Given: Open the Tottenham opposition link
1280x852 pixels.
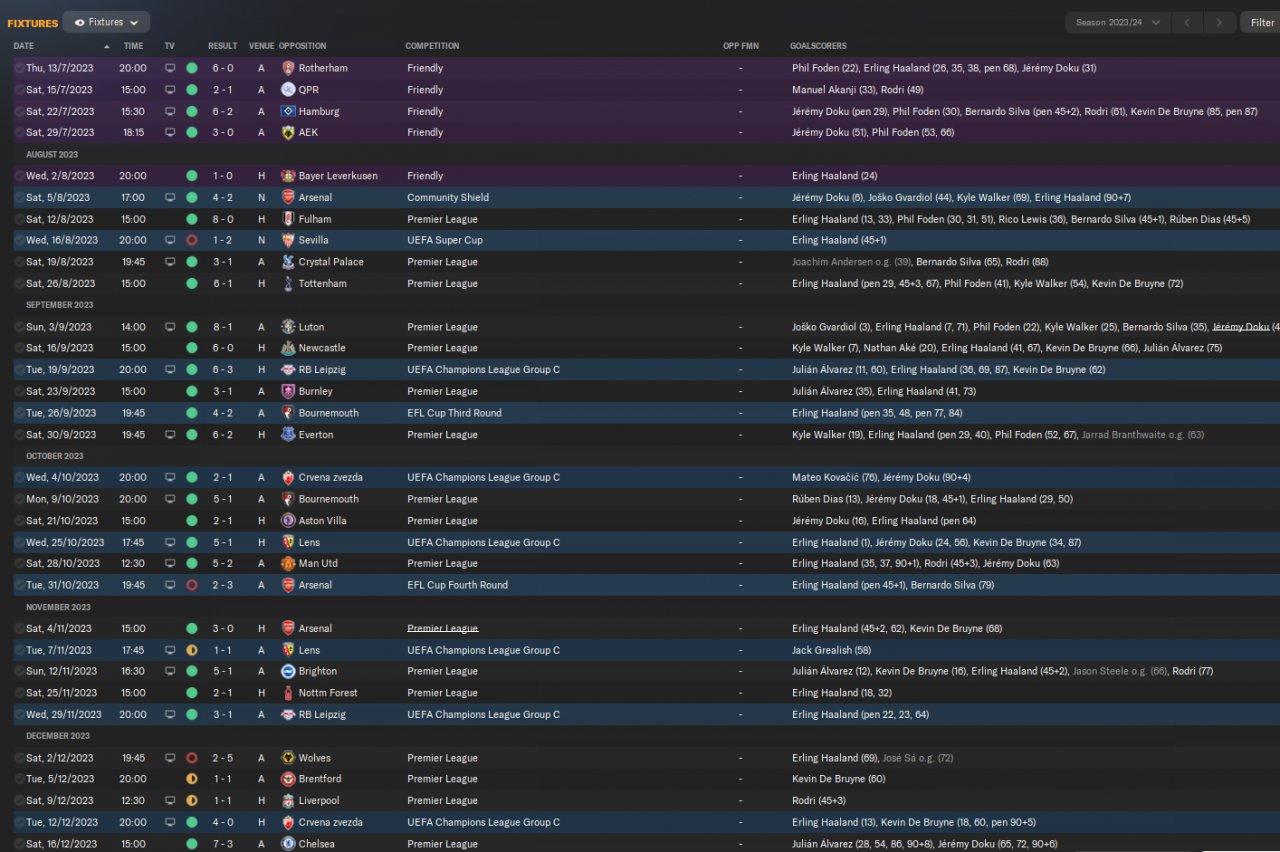Looking at the screenshot, I should click(322, 284).
